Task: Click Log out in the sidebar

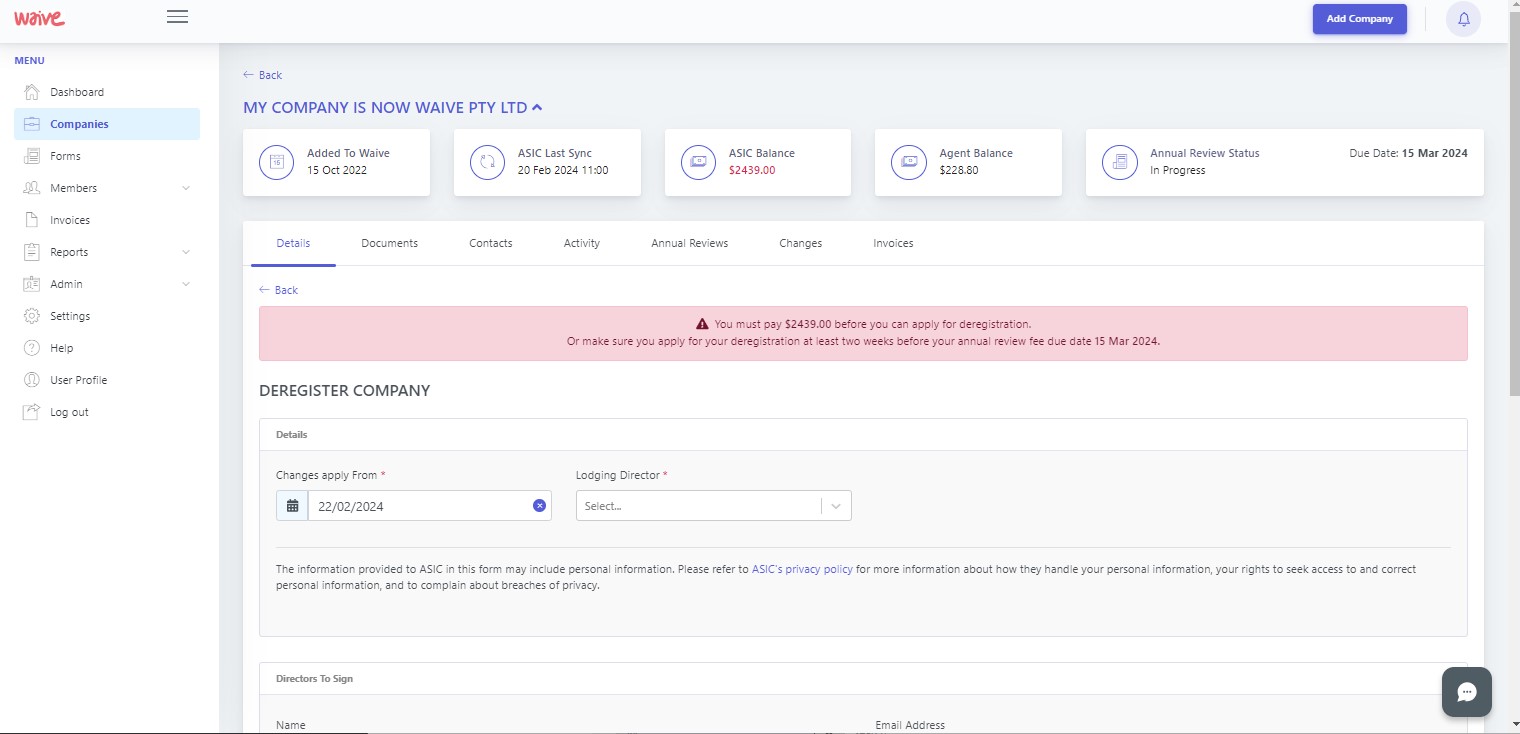Action: tap(107, 412)
